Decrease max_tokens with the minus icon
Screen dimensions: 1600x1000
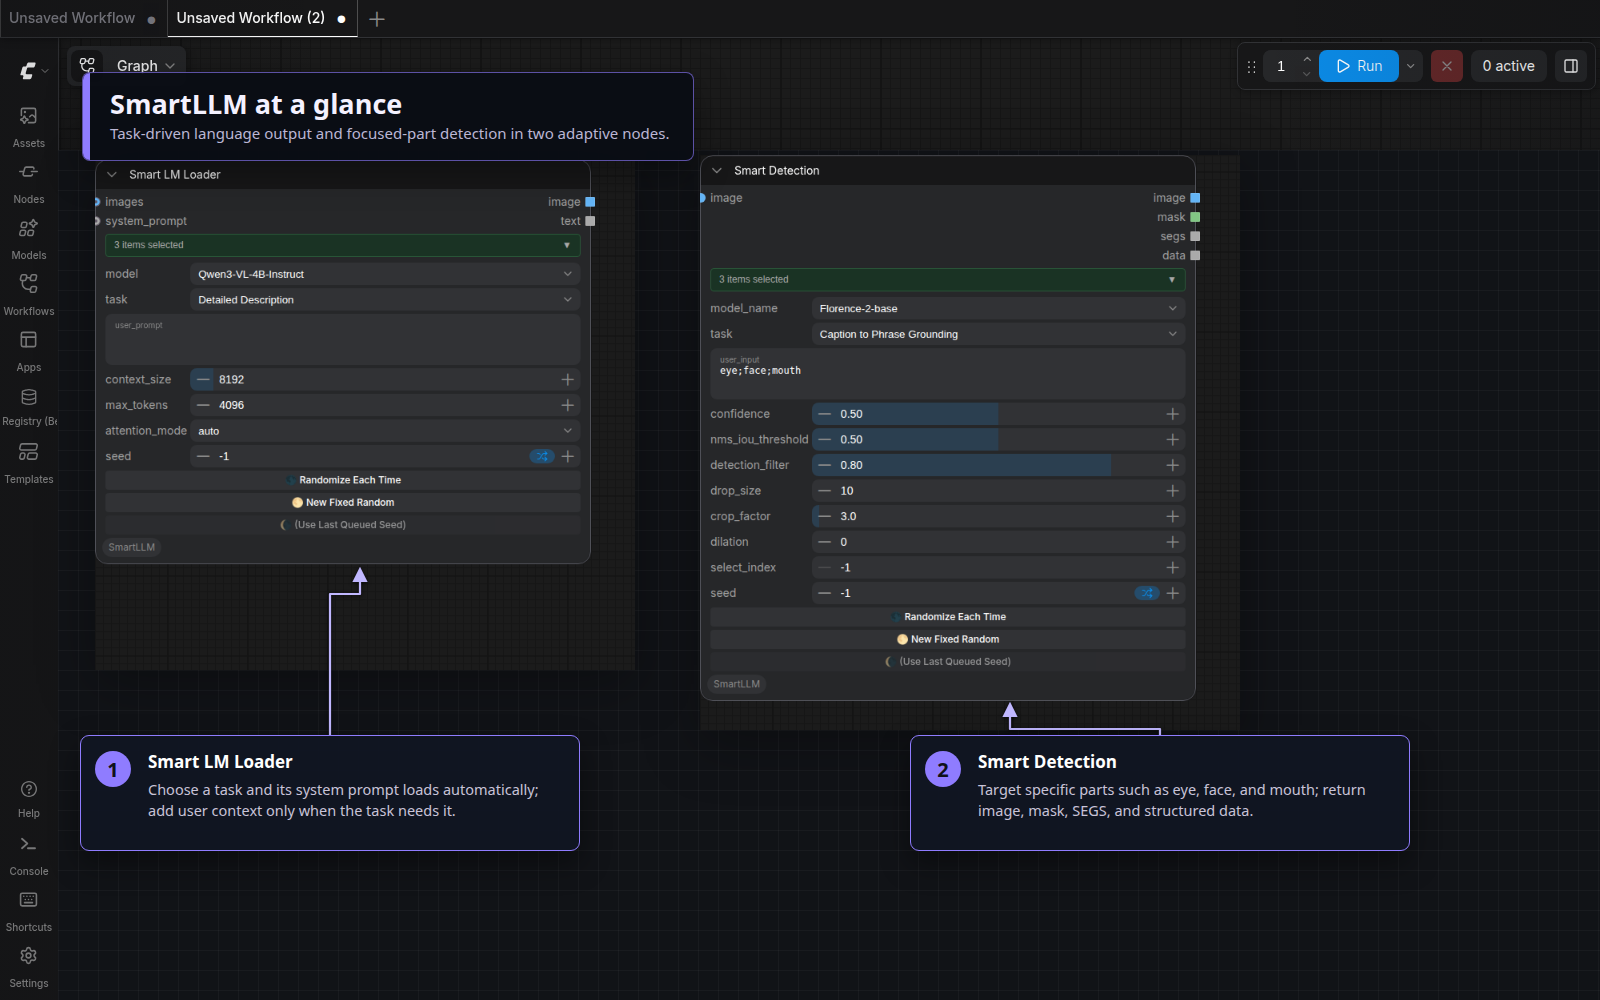(x=203, y=405)
